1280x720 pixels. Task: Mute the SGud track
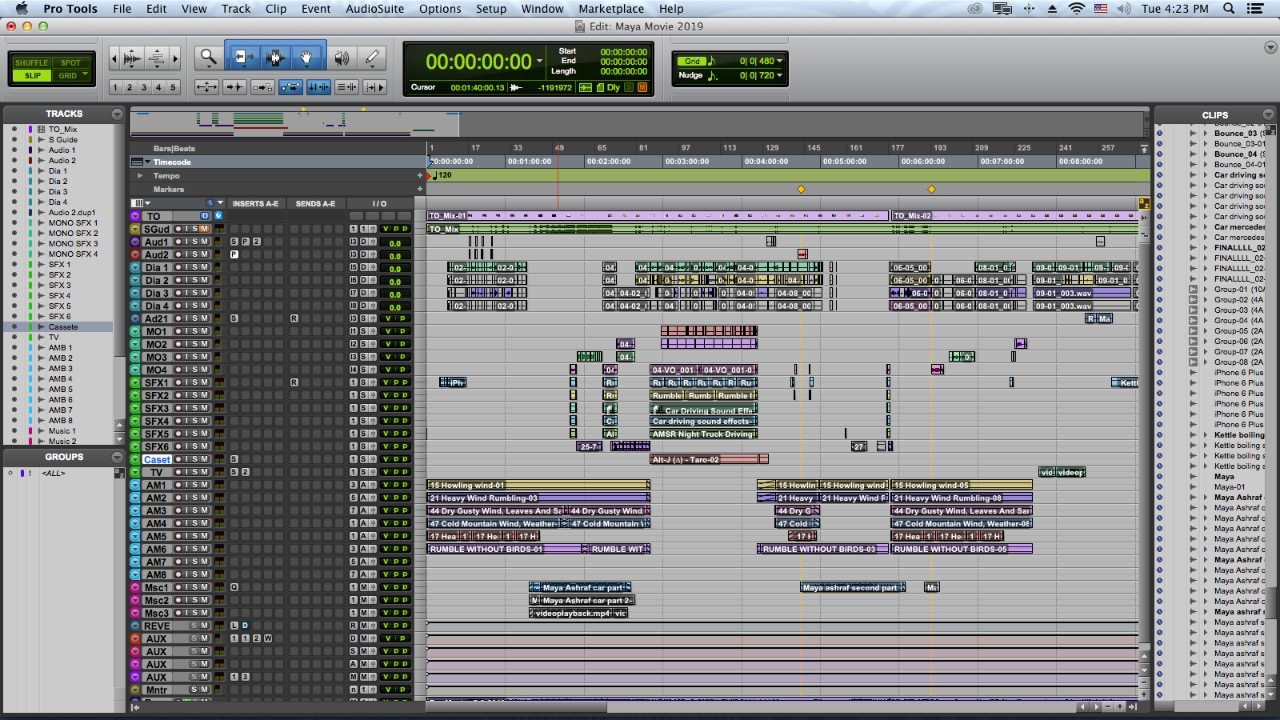click(x=204, y=229)
